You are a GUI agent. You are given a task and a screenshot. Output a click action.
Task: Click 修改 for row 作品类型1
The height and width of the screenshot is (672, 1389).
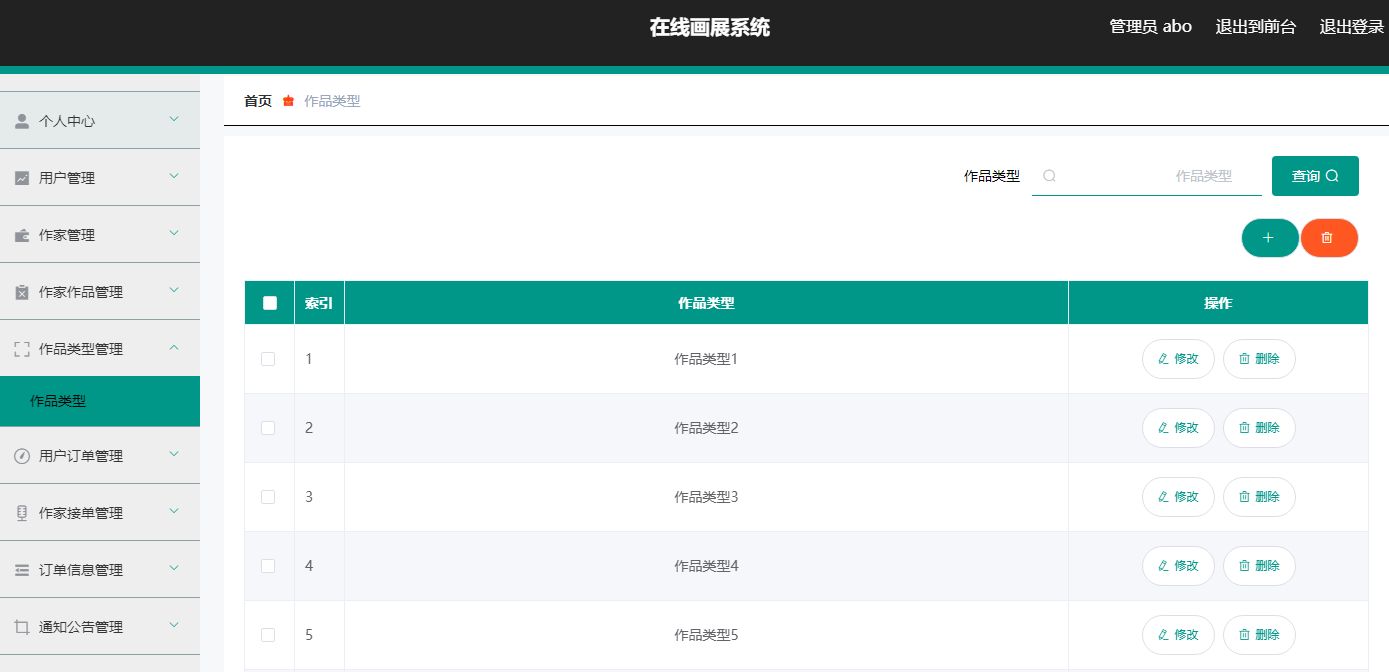point(1178,359)
